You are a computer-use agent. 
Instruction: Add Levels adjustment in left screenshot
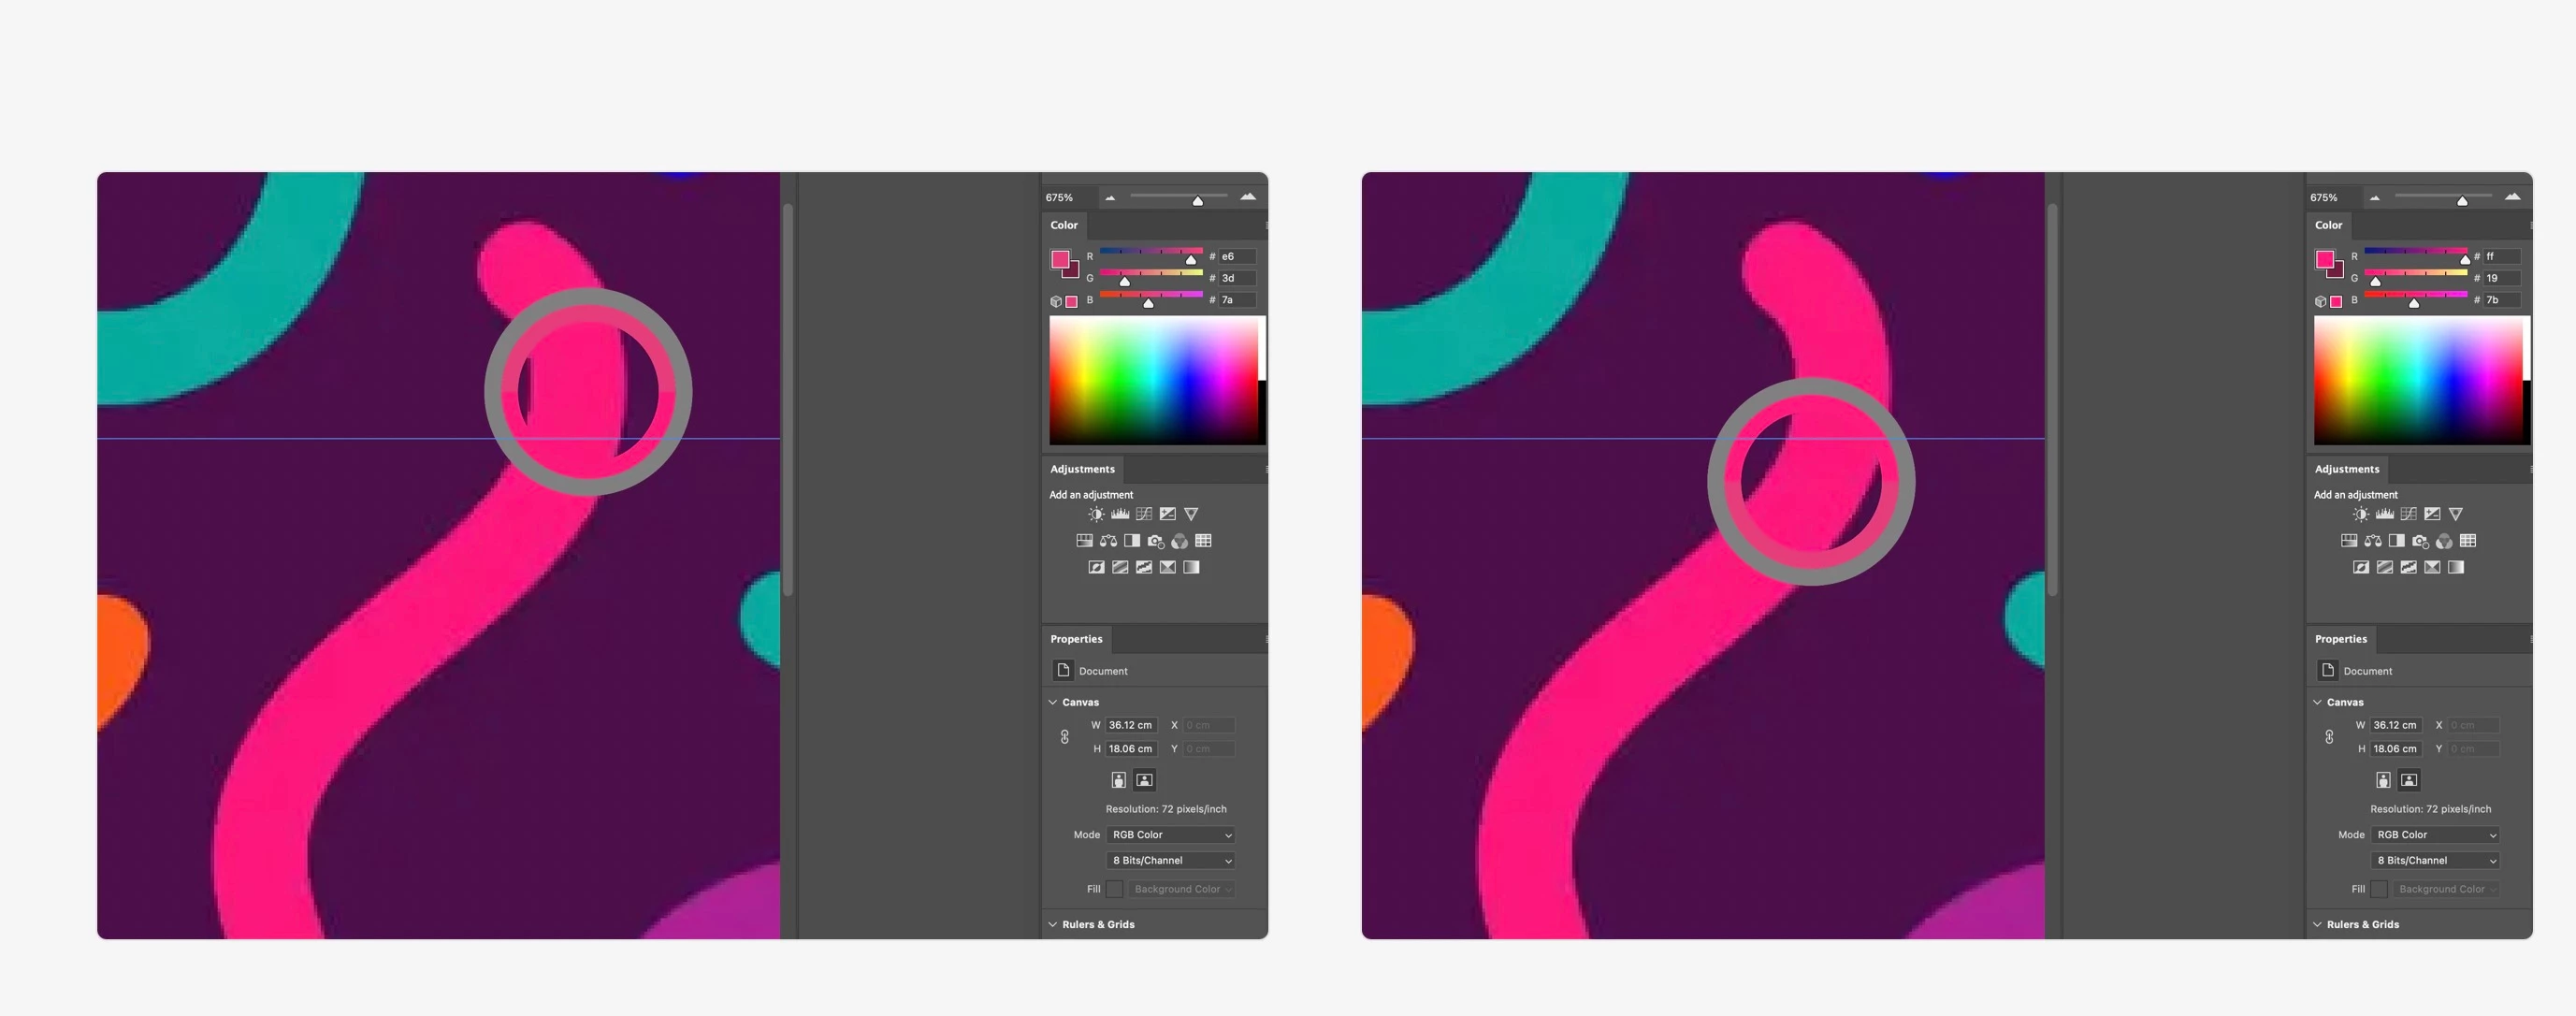point(1120,514)
